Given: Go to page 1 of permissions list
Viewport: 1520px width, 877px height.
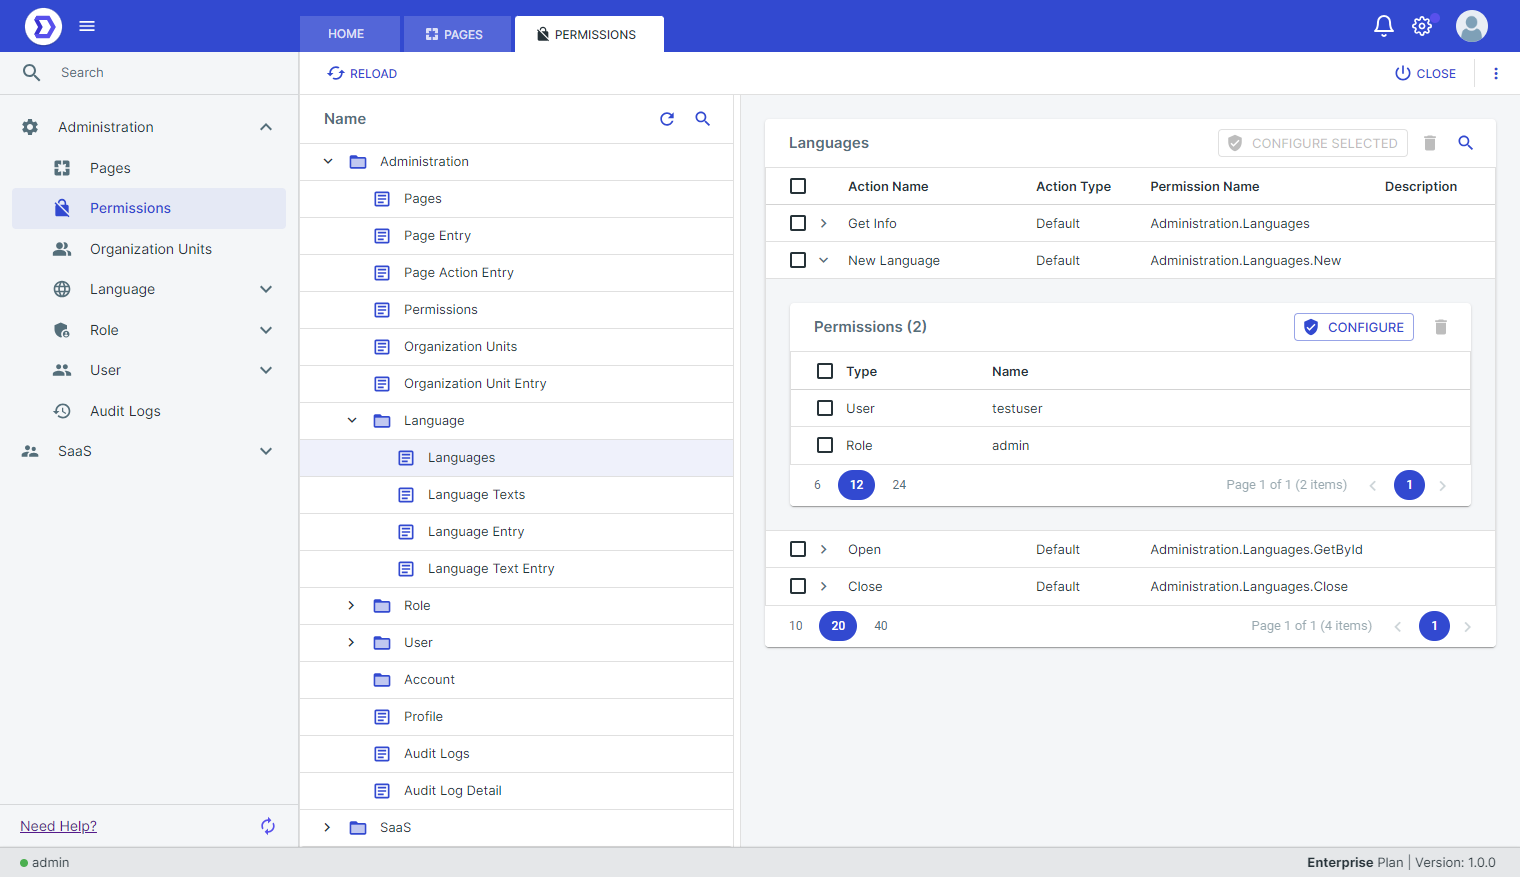Looking at the screenshot, I should pyautogui.click(x=1409, y=485).
